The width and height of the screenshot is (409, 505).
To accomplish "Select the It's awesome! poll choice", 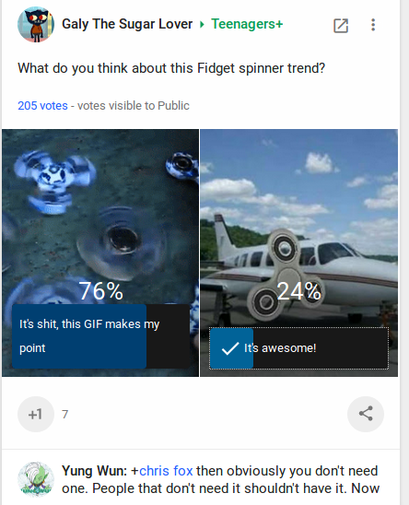I will point(299,348).
